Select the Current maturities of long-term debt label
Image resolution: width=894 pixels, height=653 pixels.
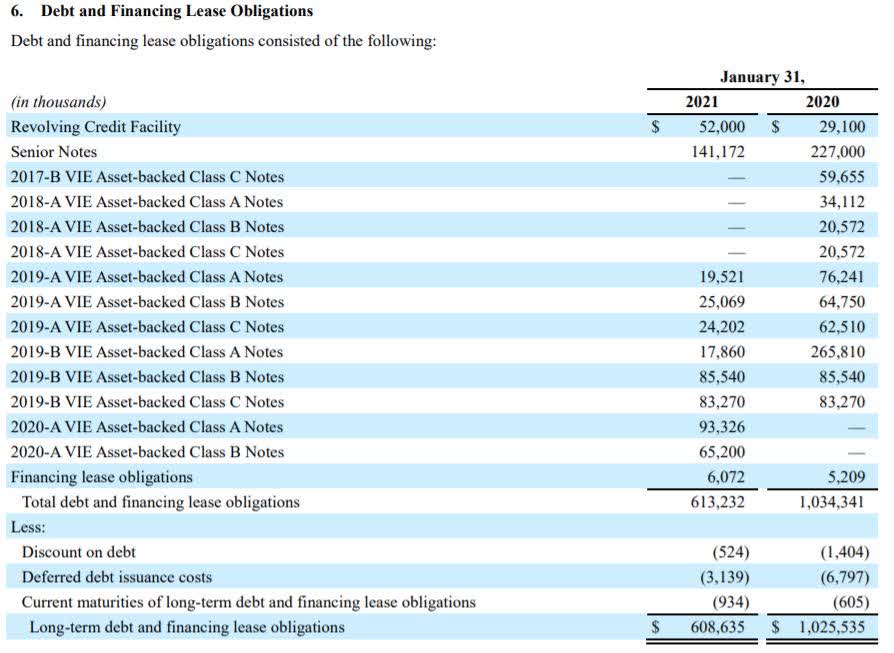point(248,602)
